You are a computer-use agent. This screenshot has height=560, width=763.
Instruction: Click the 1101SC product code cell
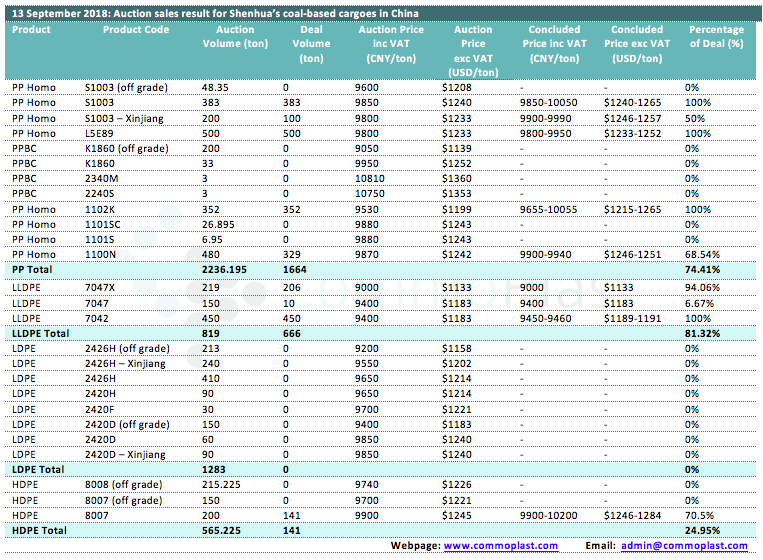pos(102,225)
